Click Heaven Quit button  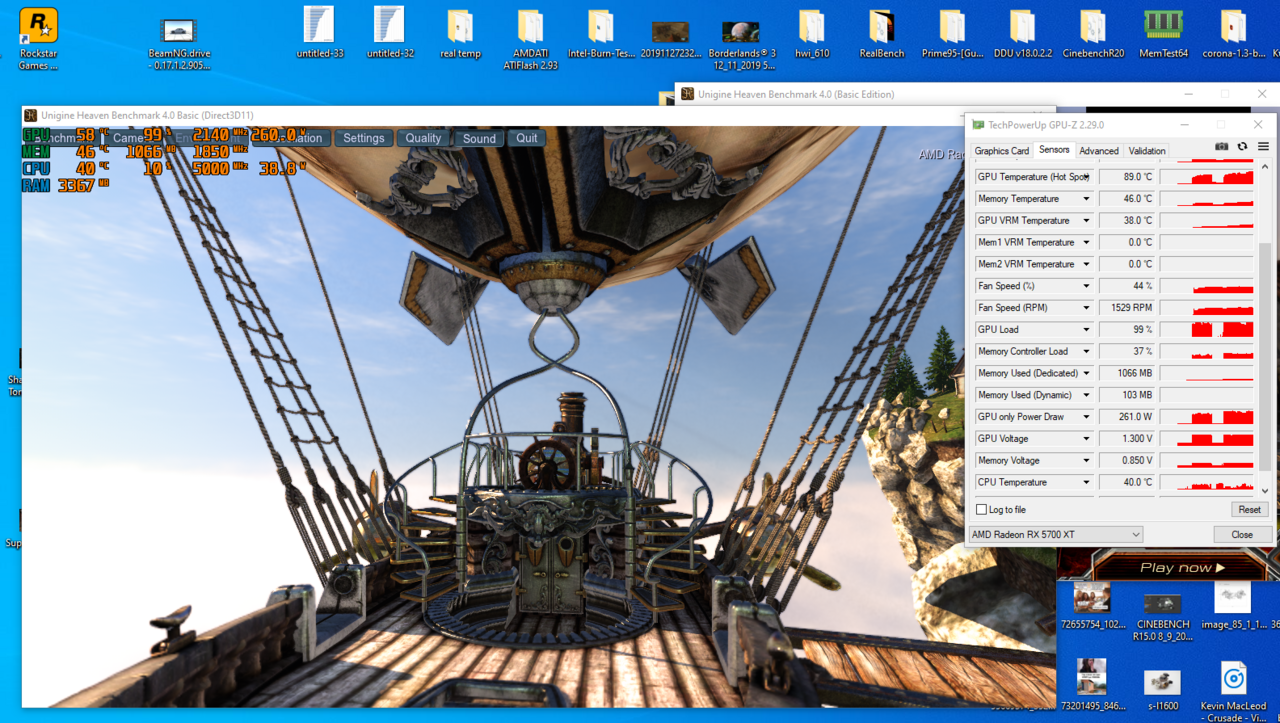tap(527, 138)
